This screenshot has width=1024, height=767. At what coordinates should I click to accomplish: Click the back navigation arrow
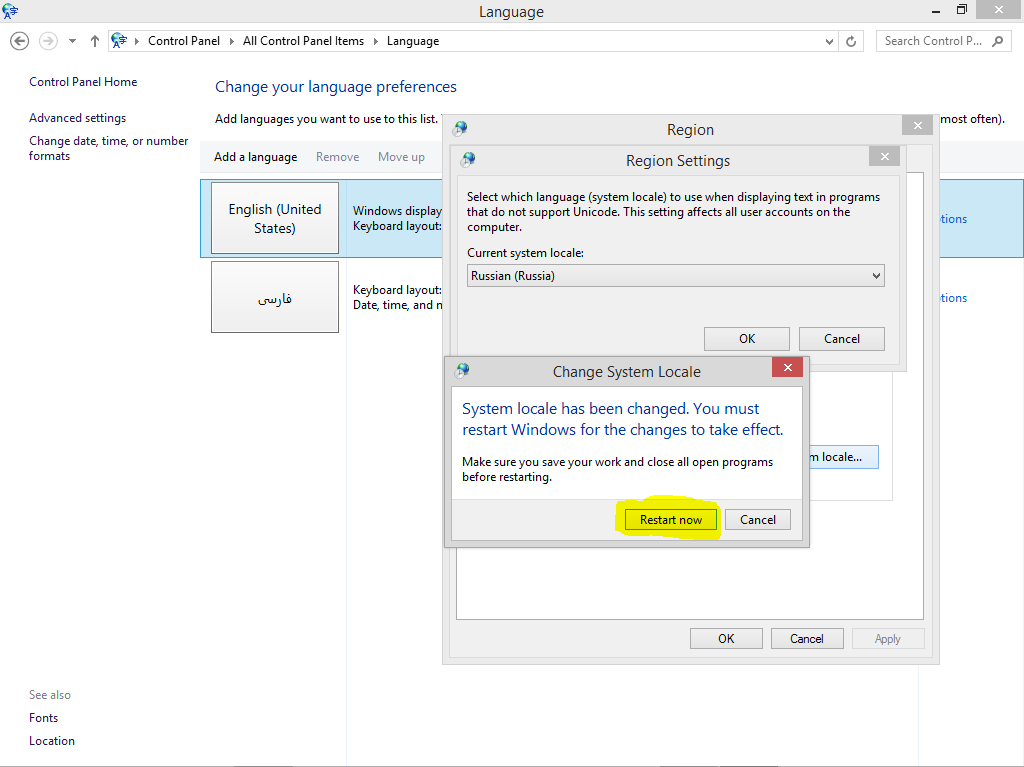pos(19,41)
